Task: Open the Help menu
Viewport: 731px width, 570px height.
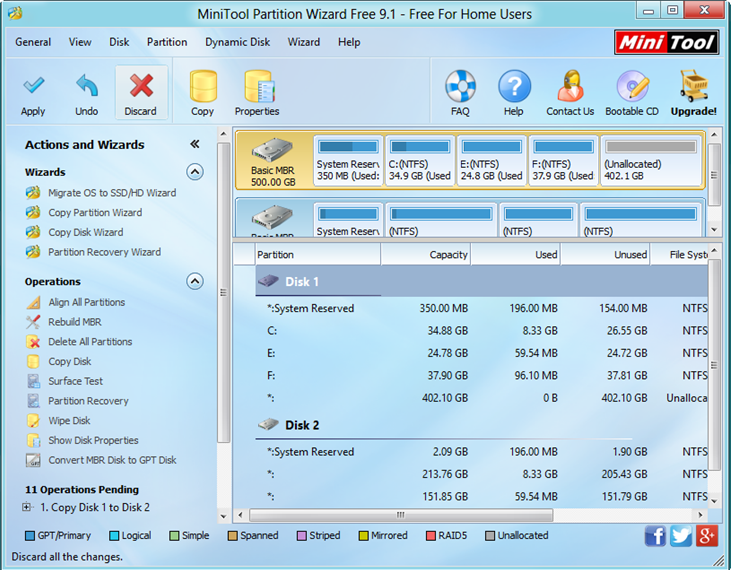Action: tap(349, 42)
